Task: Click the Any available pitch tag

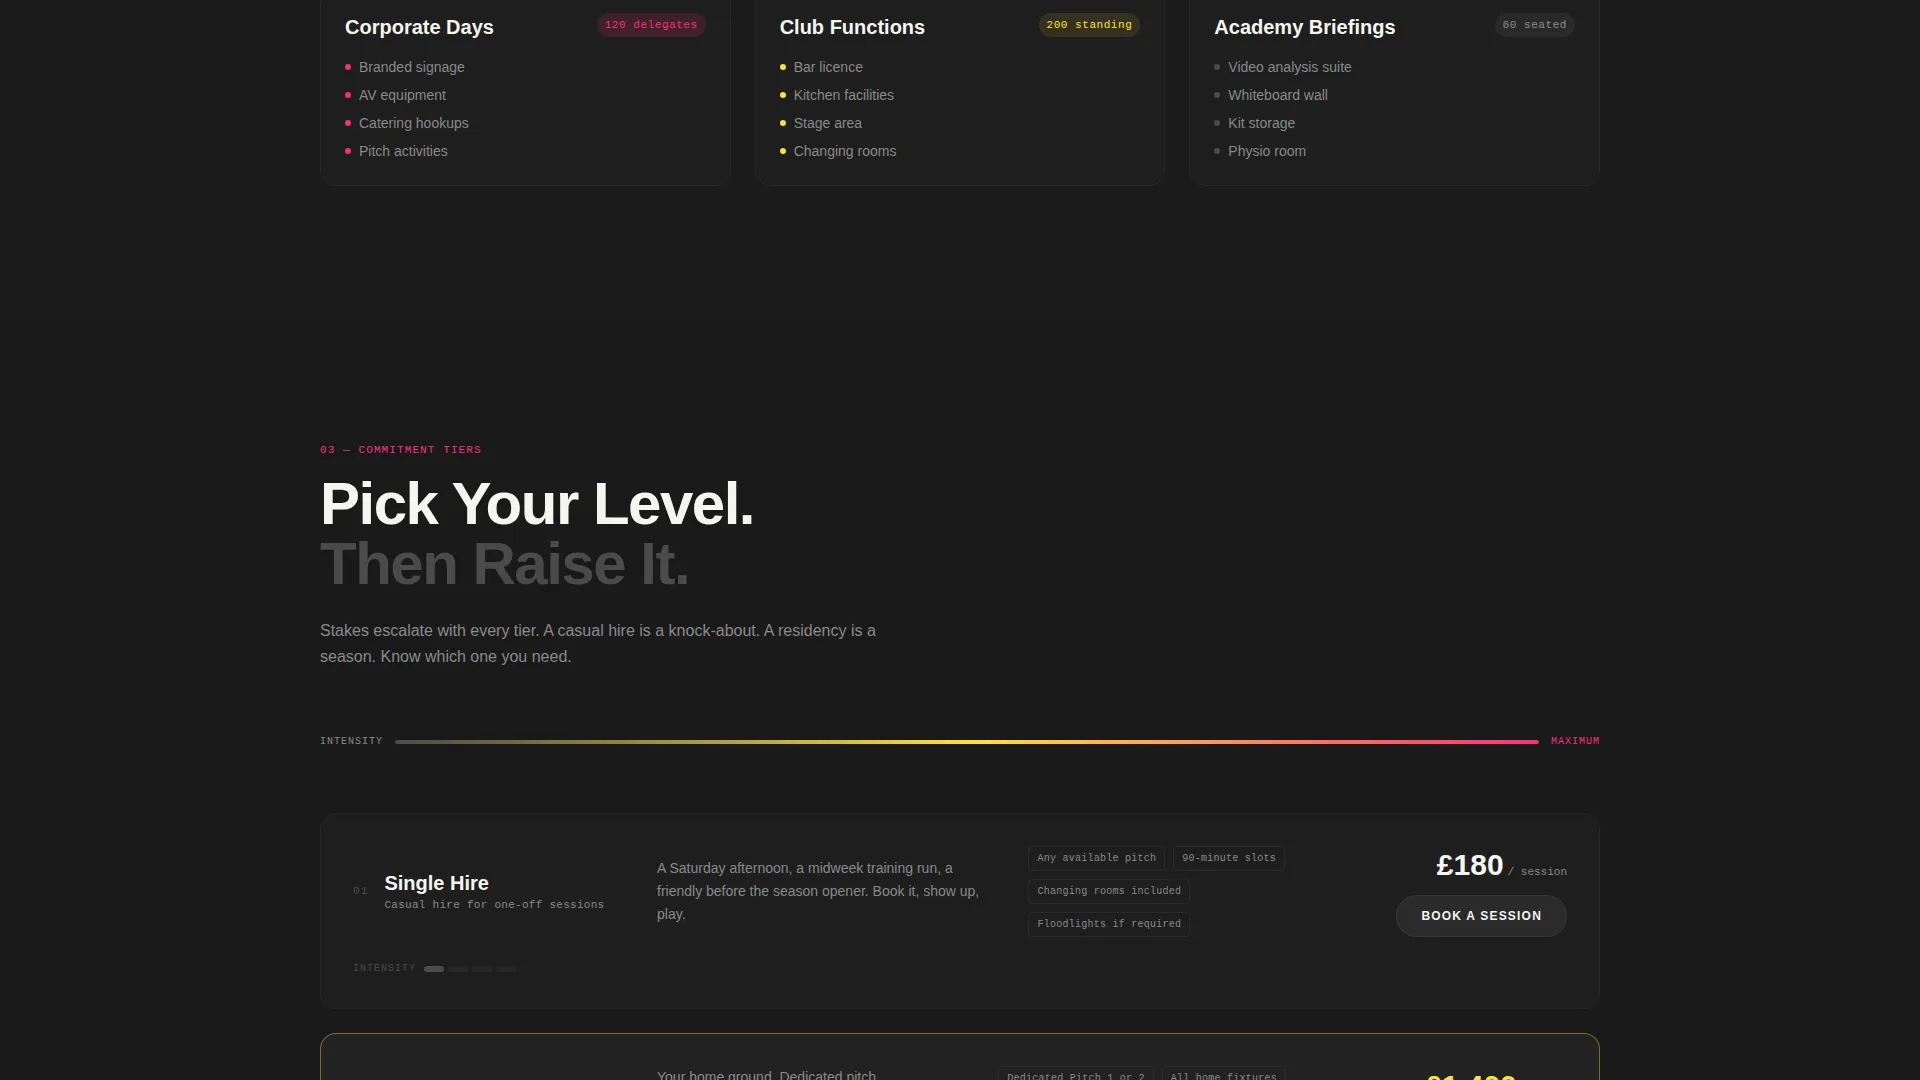Action: [1096, 858]
